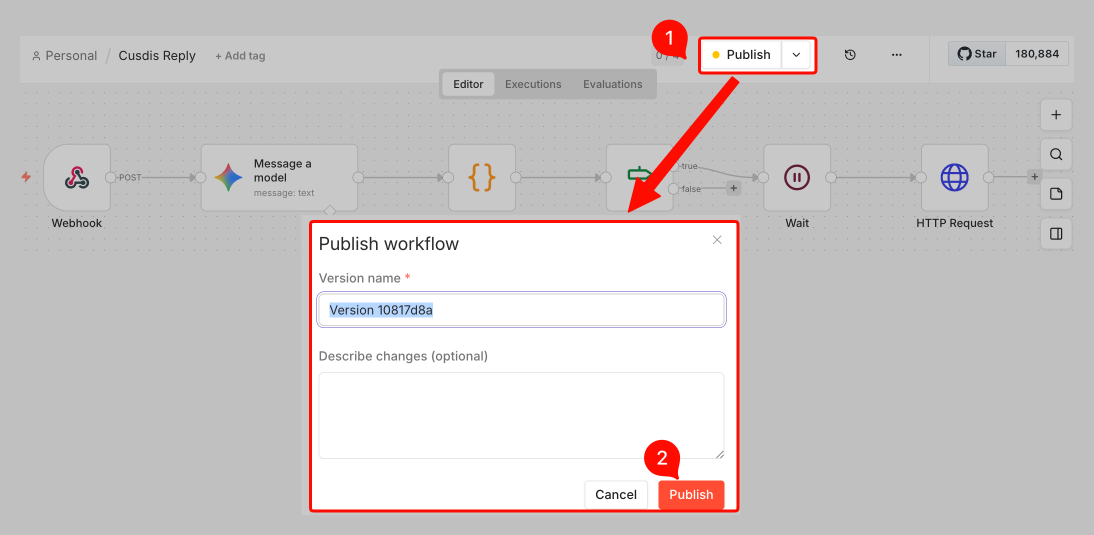Click the Code node with curly braces

coord(482,178)
